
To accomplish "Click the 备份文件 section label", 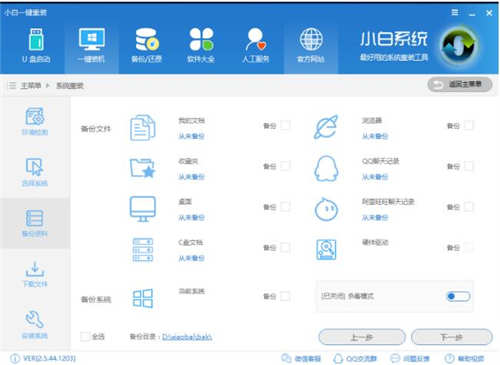I will click(x=96, y=129).
